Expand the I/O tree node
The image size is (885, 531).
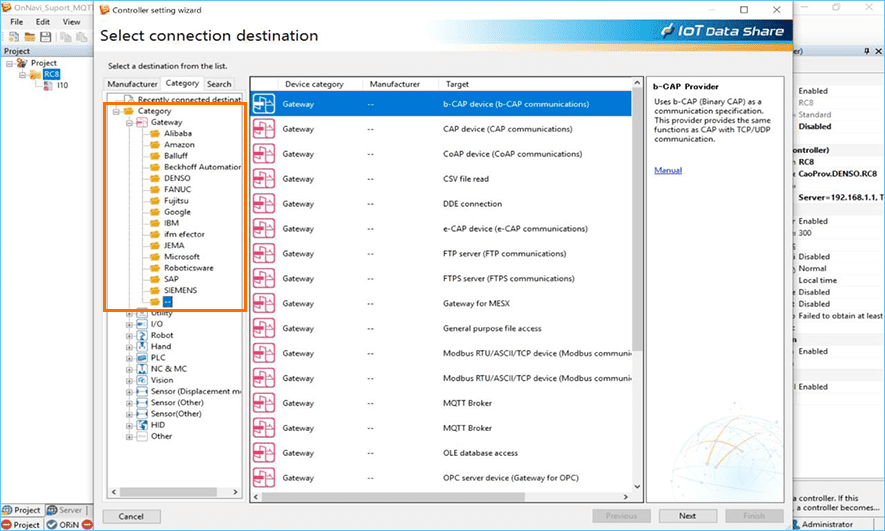(129, 324)
